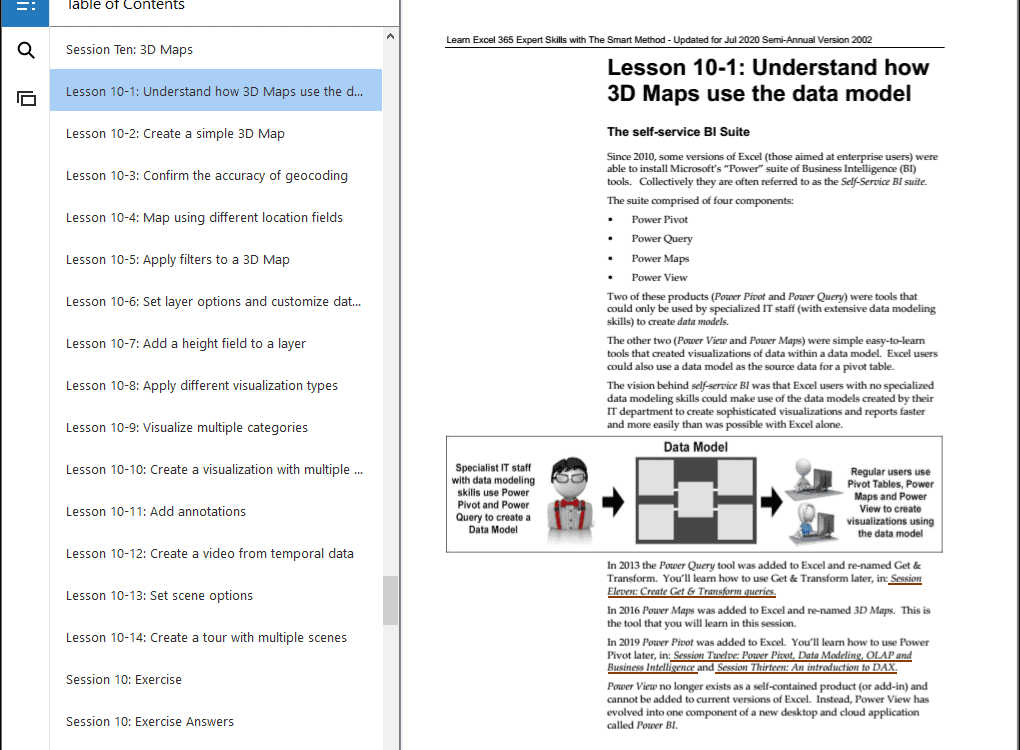Open Session Ten: 3D Maps entry
Screen dimensions: 1020x750
coord(216,49)
